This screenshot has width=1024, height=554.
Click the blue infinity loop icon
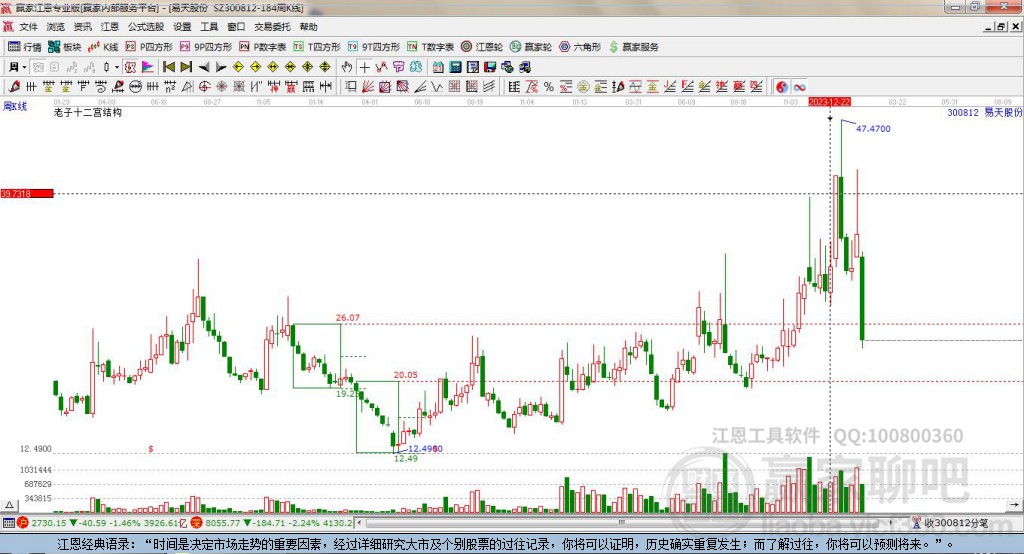[799, 86]
